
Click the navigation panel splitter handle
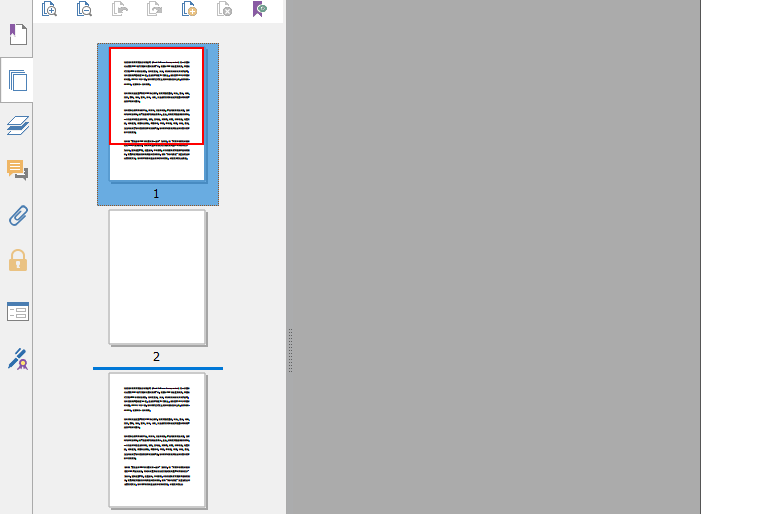click(291, 350)
